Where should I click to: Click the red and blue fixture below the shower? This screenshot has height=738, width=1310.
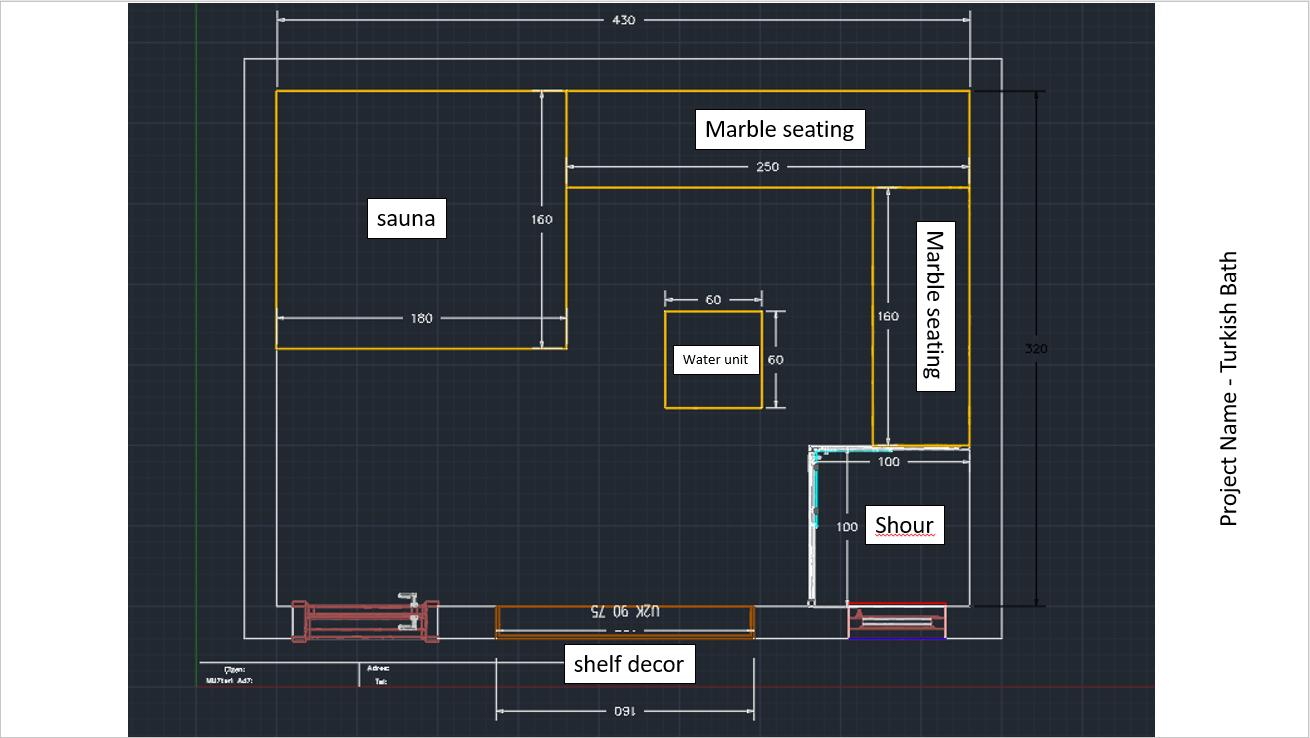[897, 621]
